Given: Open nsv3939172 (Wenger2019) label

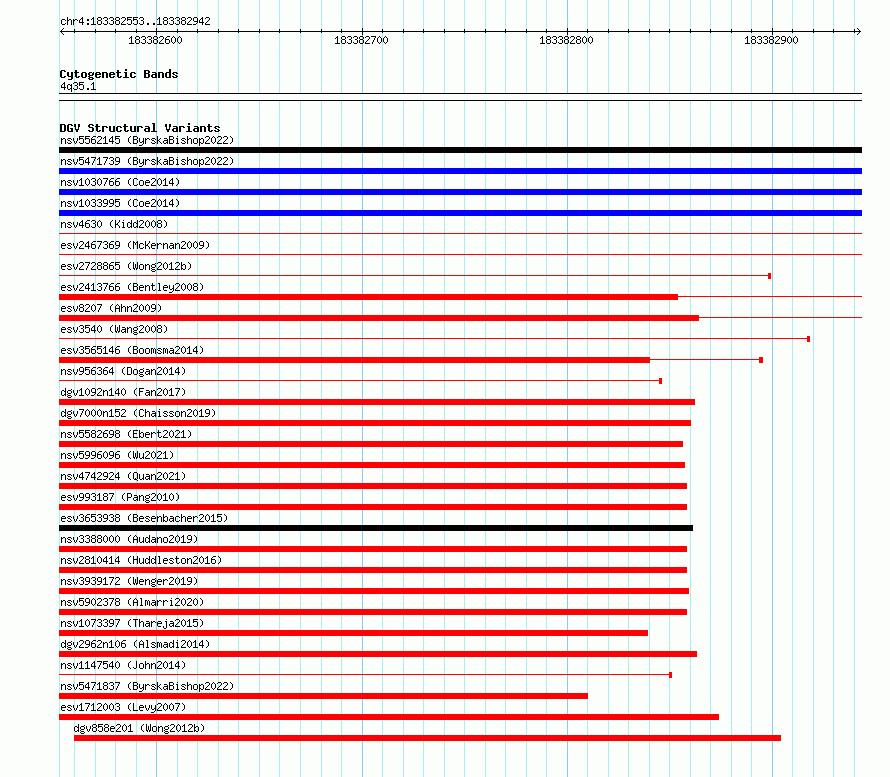Looking at the screenshot, I should [x=129, y=581].
